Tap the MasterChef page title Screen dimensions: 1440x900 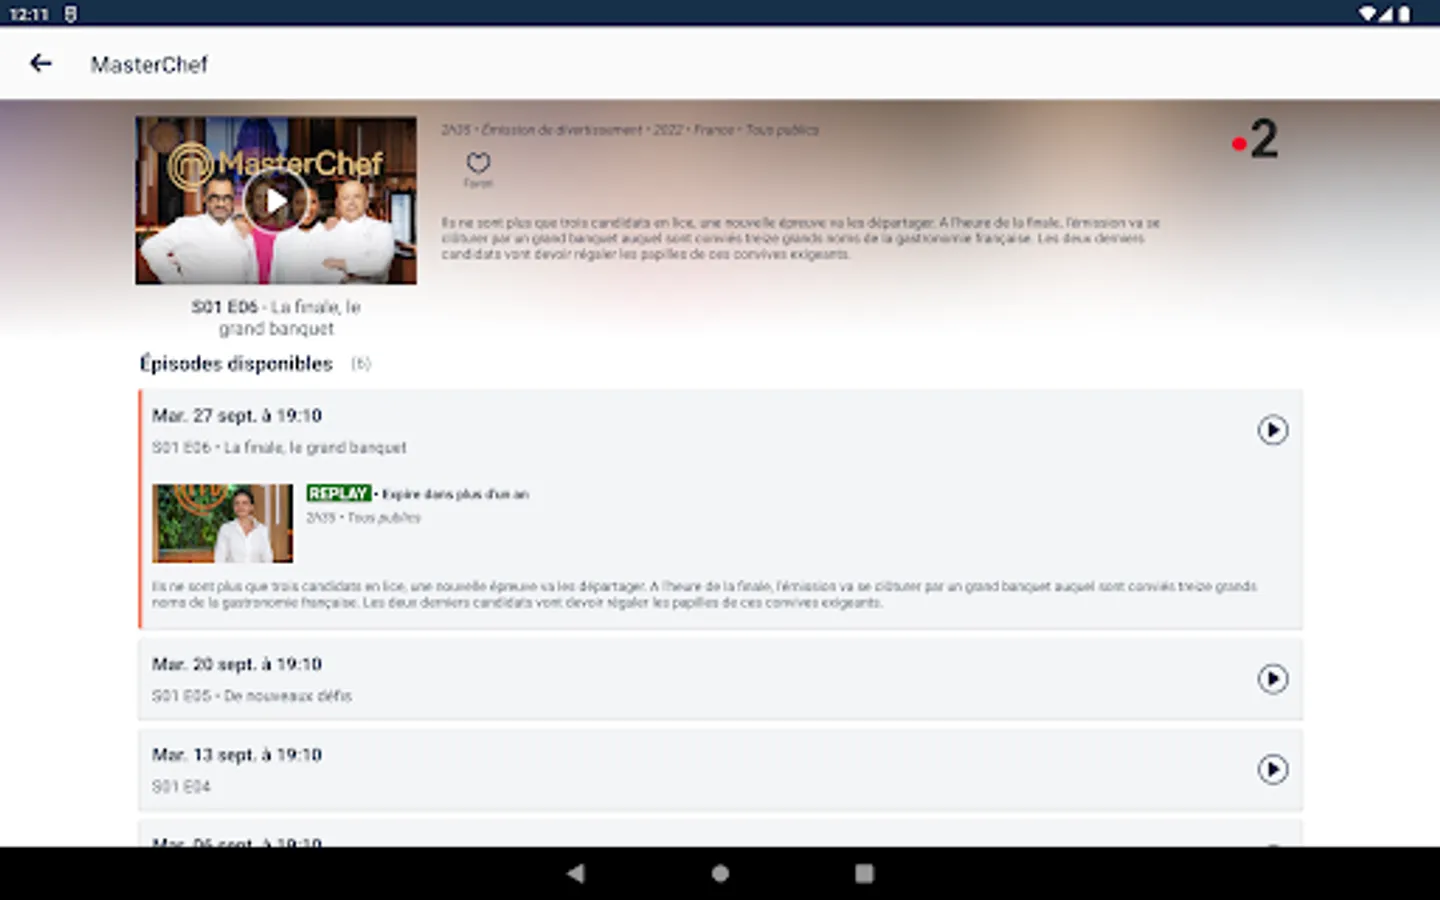(149, 64)
